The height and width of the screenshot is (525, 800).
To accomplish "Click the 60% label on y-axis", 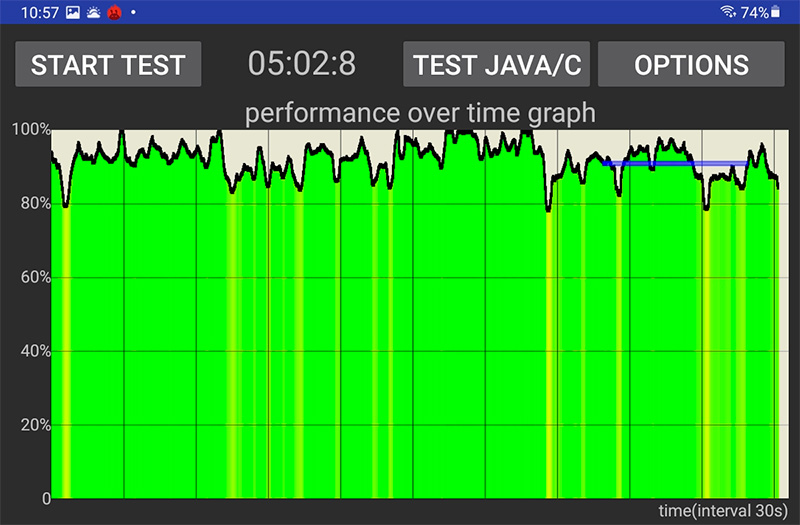I will 32,277.
